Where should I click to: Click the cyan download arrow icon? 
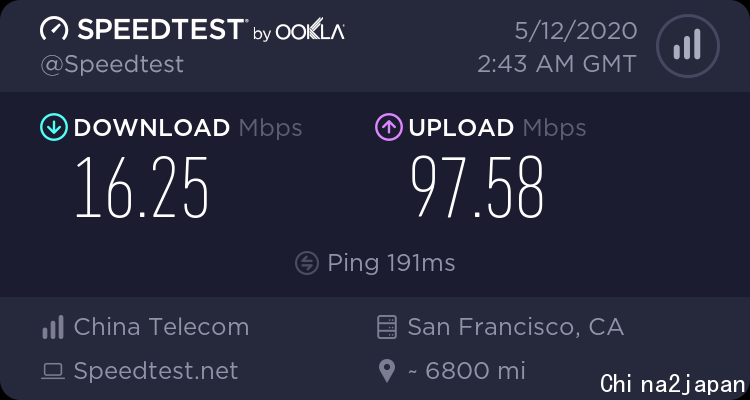click(x=54, y=127)
